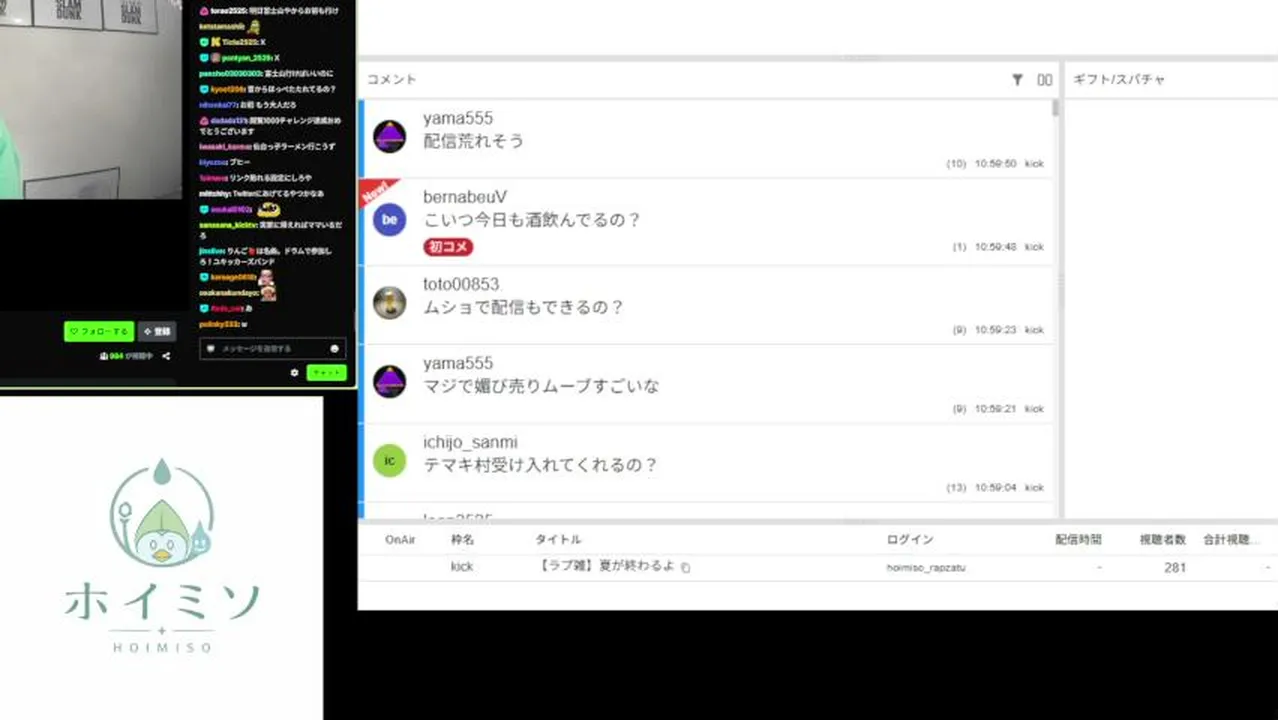Click the gray subscribe button on Kick
Viewport: 1278px width, 720px height.
coord(157,331)
